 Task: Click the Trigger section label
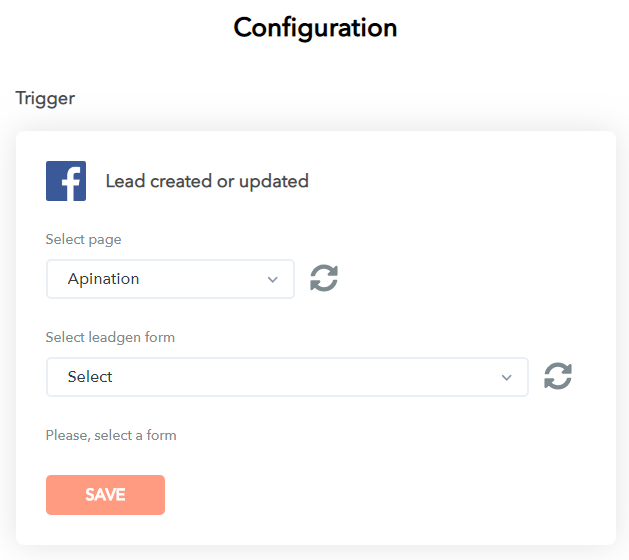point(45,98)
